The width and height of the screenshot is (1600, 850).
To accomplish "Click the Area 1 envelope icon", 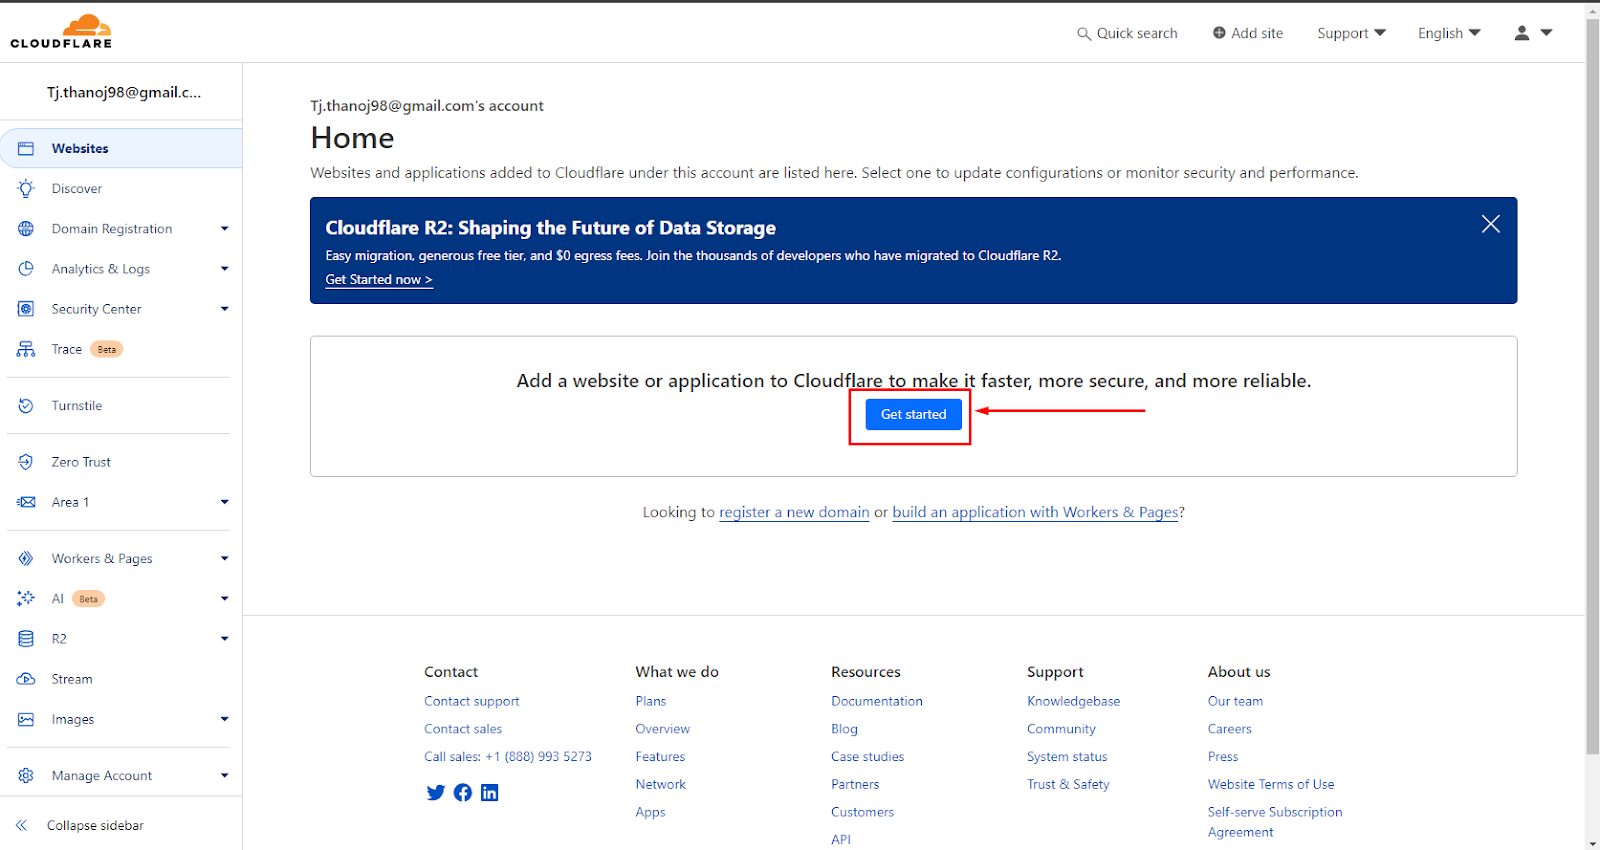I will [26, 502].
